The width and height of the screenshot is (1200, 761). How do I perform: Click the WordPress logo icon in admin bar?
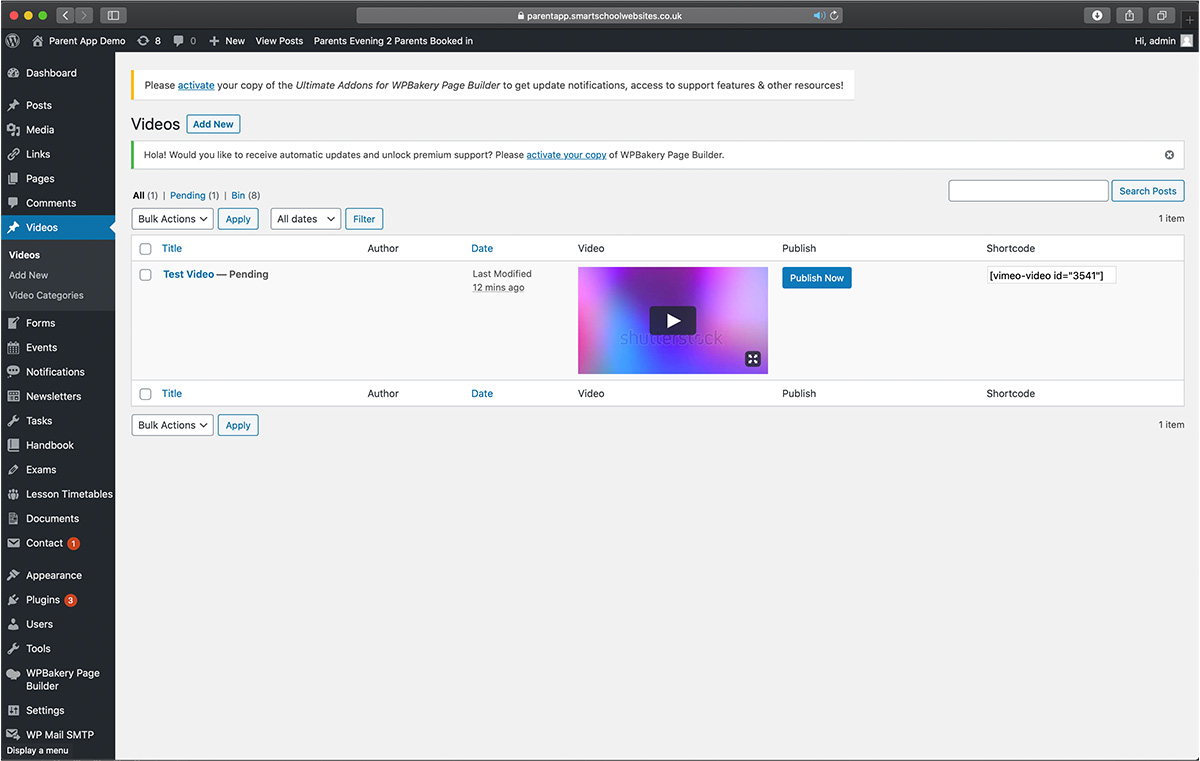(x=13, y=41)
